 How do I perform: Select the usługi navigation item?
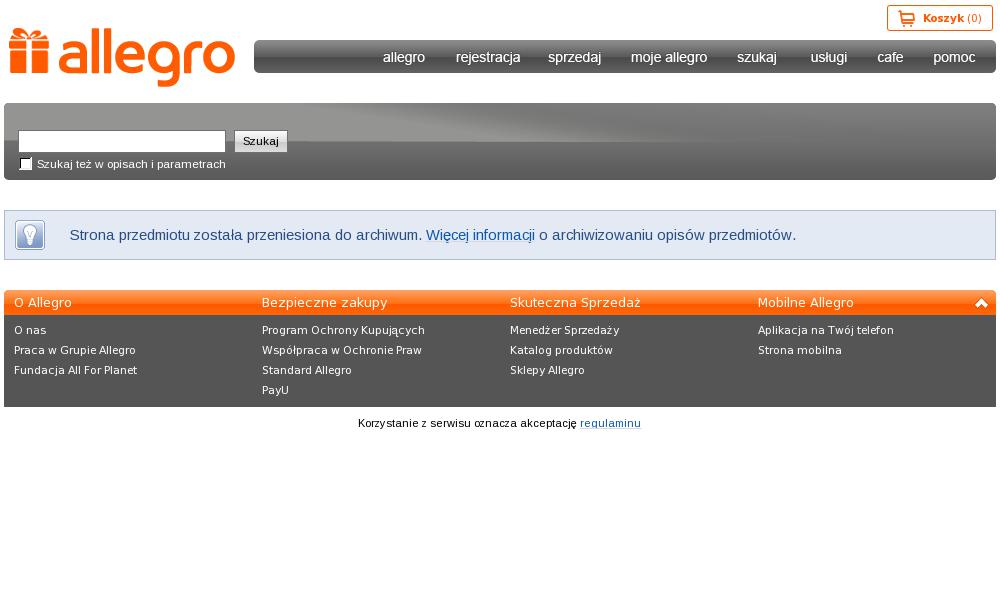click(828, 57)
